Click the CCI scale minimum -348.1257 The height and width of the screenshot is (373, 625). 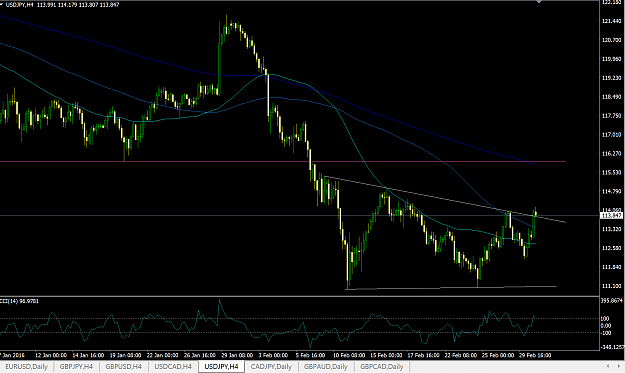point(612,347)
